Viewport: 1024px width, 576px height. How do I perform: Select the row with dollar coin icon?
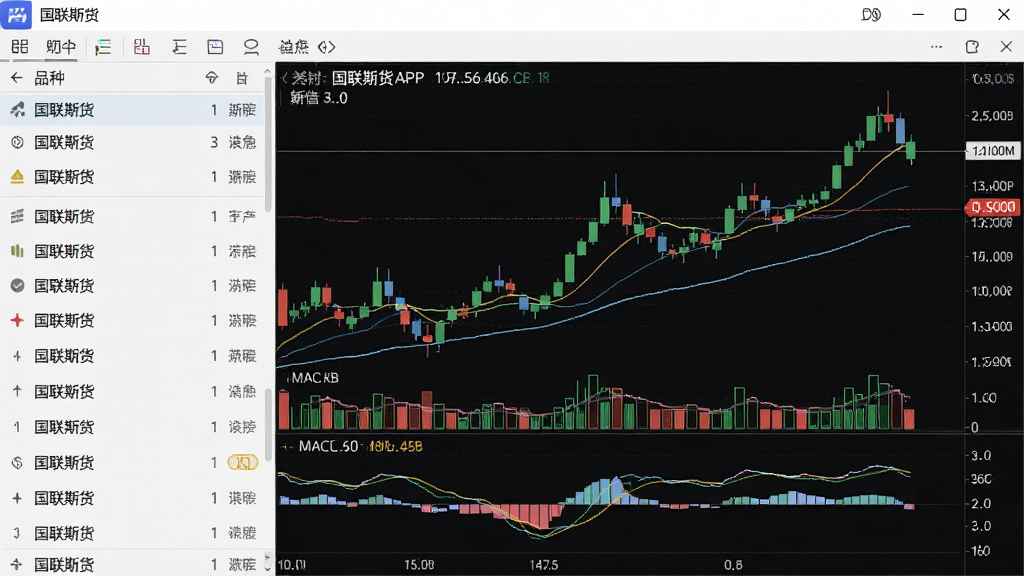[133, 463]
